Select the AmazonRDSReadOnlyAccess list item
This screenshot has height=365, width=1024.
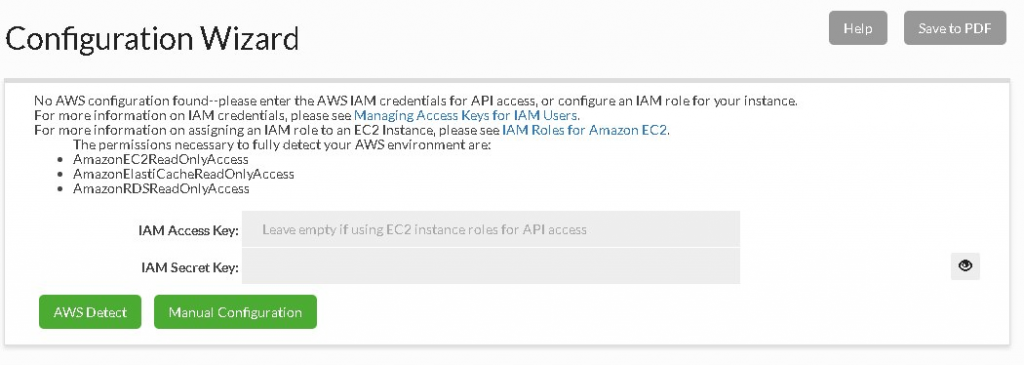pyautogui.click(x=161, y=189)
